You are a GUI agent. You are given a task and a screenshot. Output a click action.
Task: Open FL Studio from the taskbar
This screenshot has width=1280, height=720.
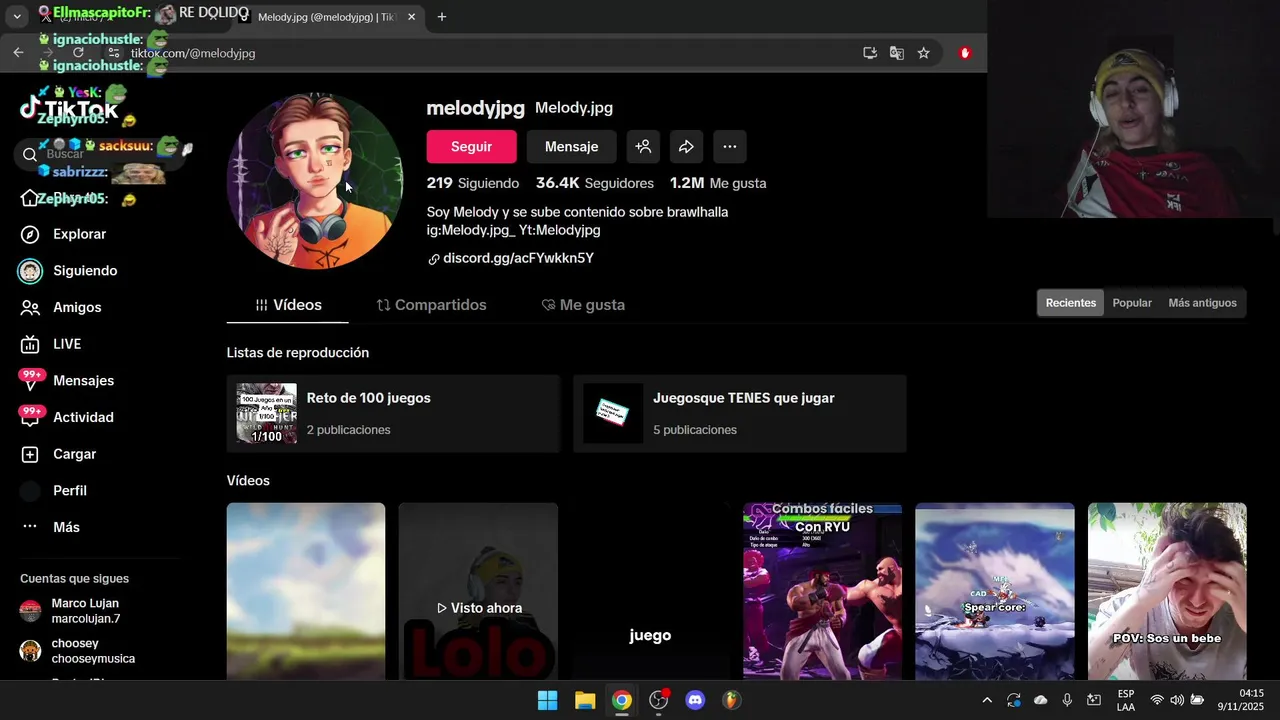pos(733,700)
